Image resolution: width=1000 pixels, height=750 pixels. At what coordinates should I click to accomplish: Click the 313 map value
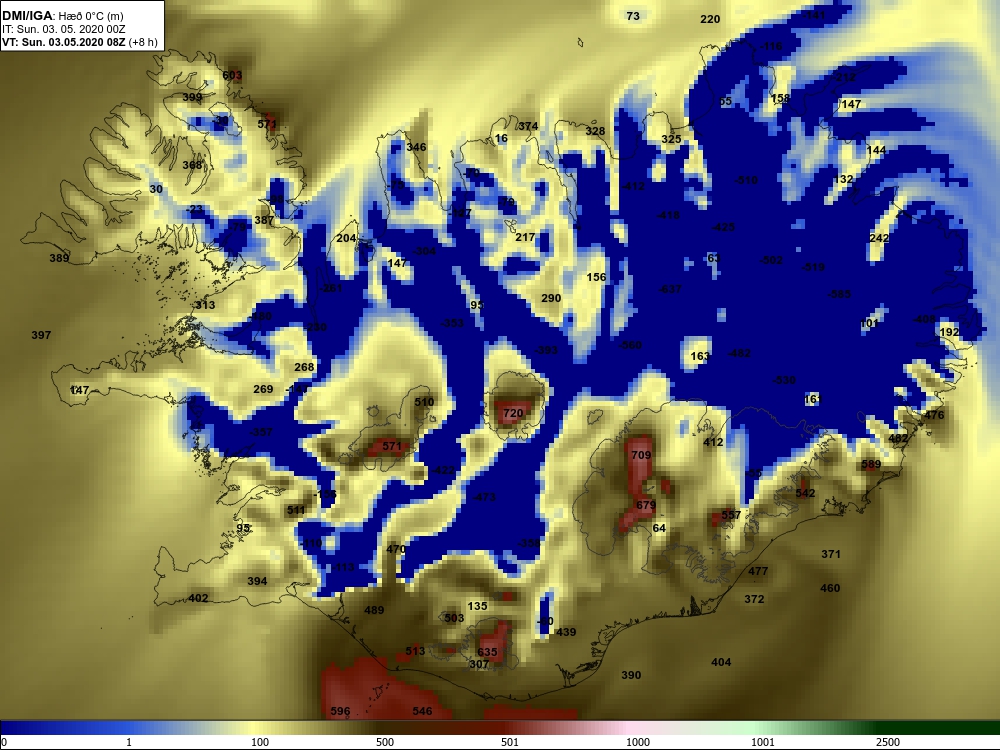[205, 305]
